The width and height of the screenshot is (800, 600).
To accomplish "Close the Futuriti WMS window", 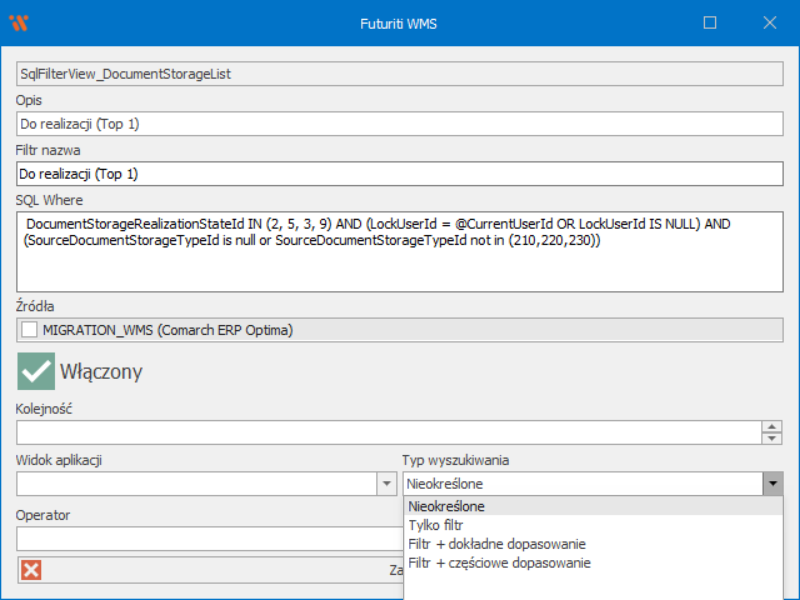I will click(770, 22).
